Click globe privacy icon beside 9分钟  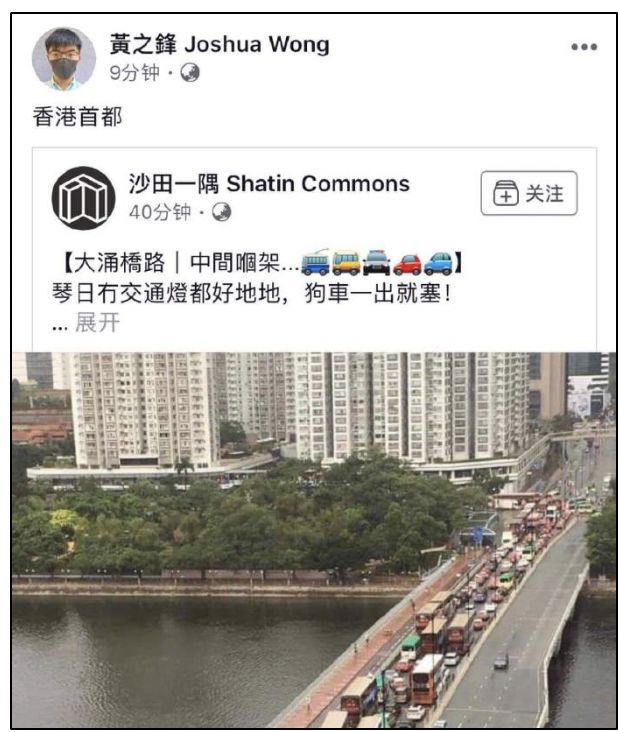[190, 73]
